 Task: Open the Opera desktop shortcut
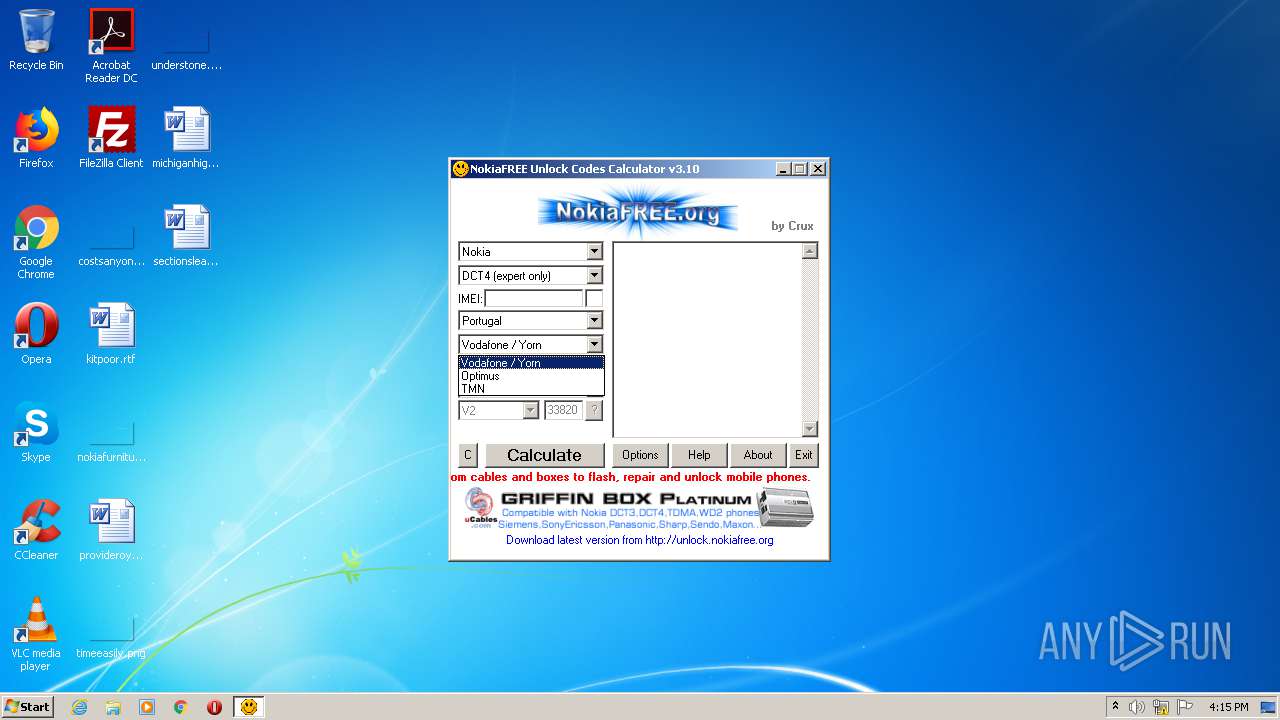(36, 334)
